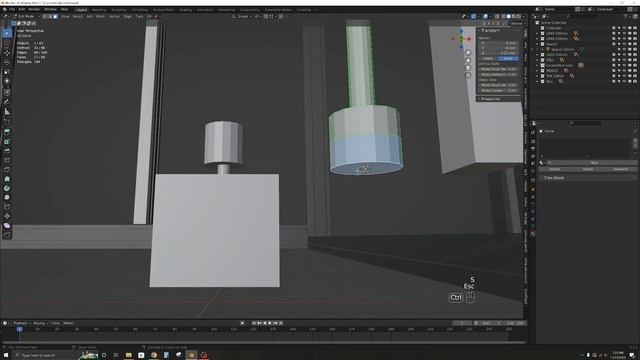Click the Global button in Transform panel

tap(488, 58)
